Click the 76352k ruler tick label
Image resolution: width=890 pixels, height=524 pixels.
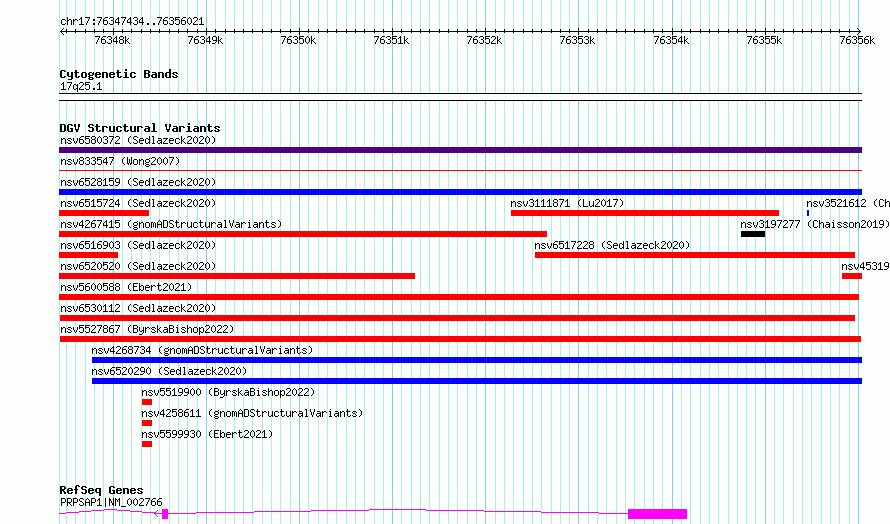click(484, 40)
